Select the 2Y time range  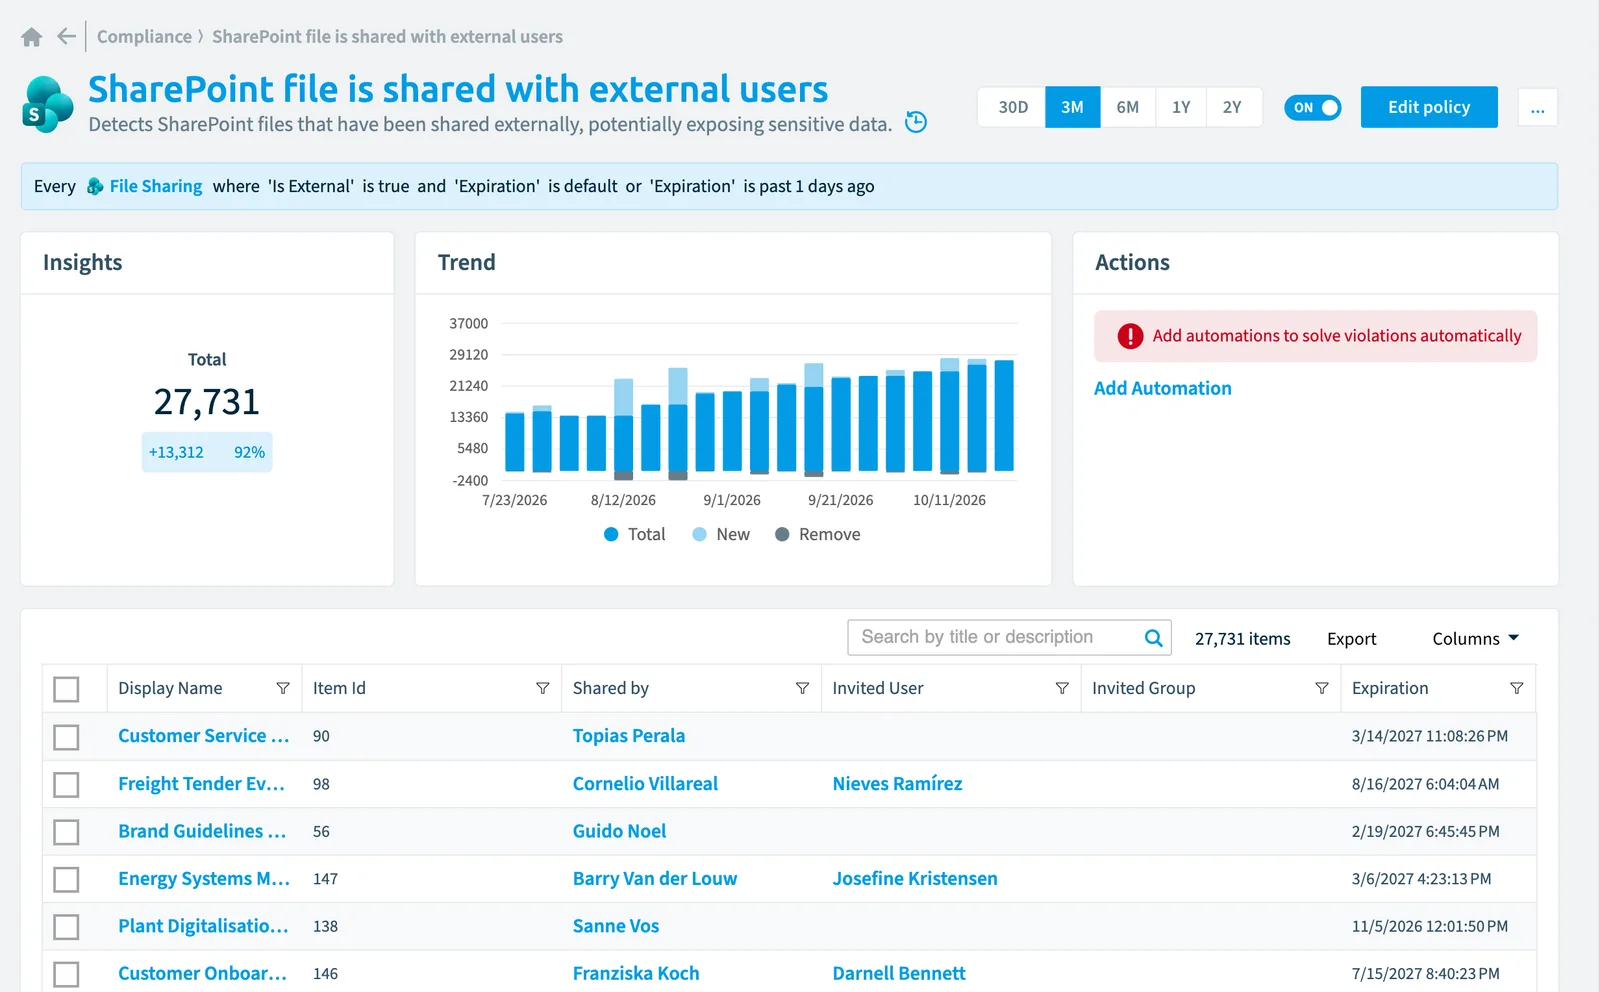coord(1232,107)
